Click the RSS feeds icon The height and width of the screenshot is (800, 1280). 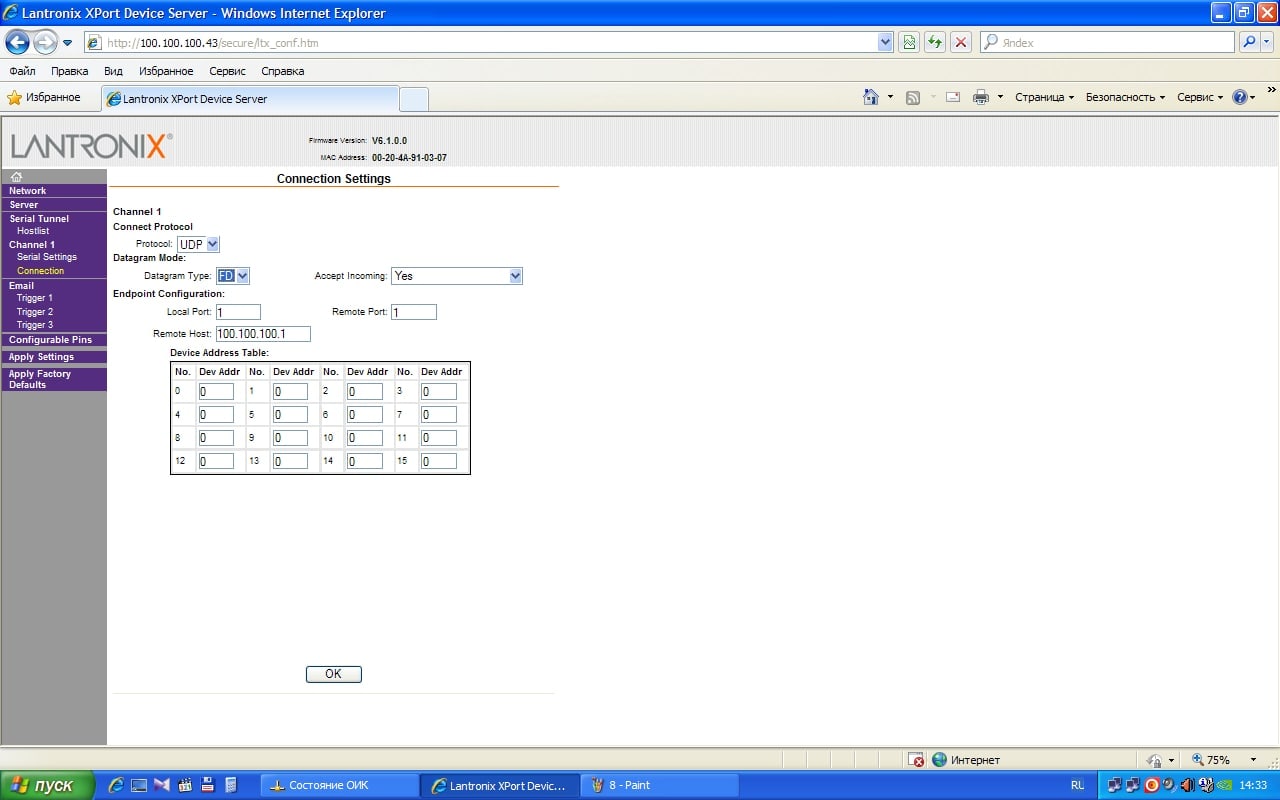[913, 97]
